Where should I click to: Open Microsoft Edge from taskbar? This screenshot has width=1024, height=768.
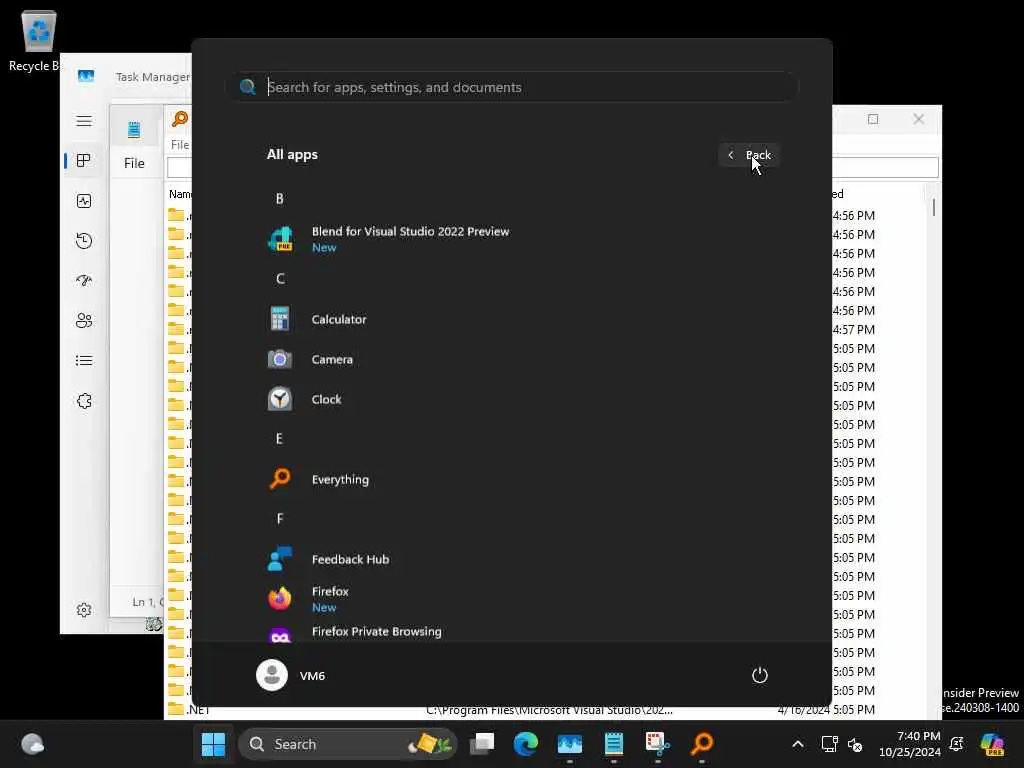(526, 744)
